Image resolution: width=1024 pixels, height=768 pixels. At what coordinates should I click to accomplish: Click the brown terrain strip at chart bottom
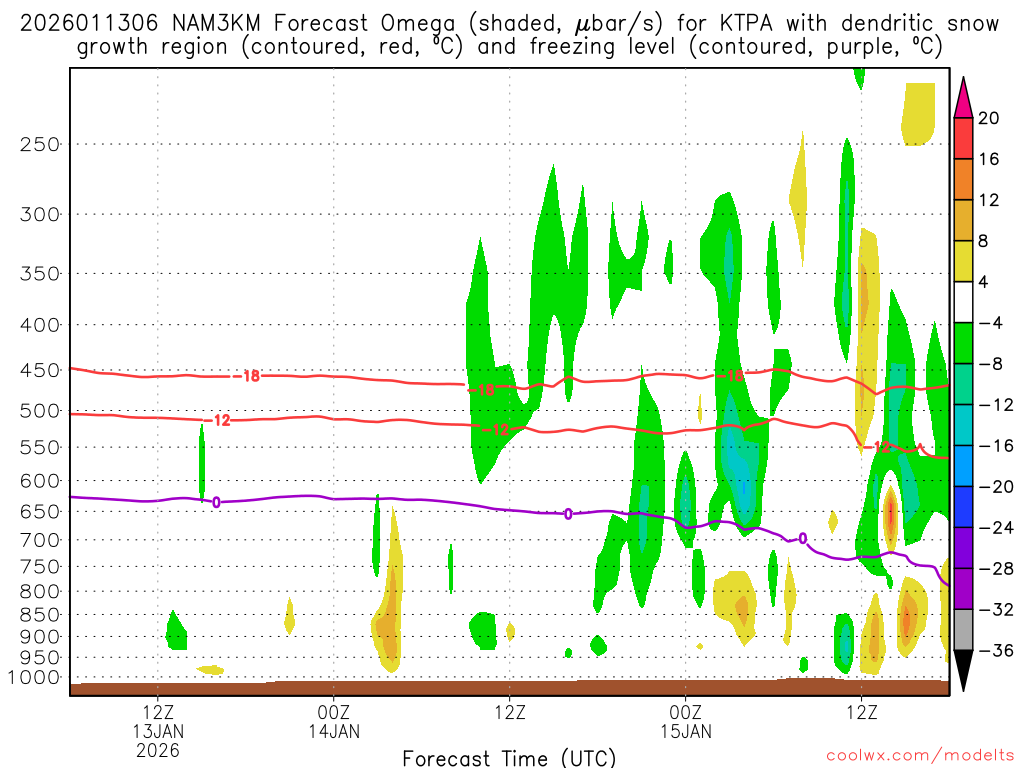[x=509, y=687]
